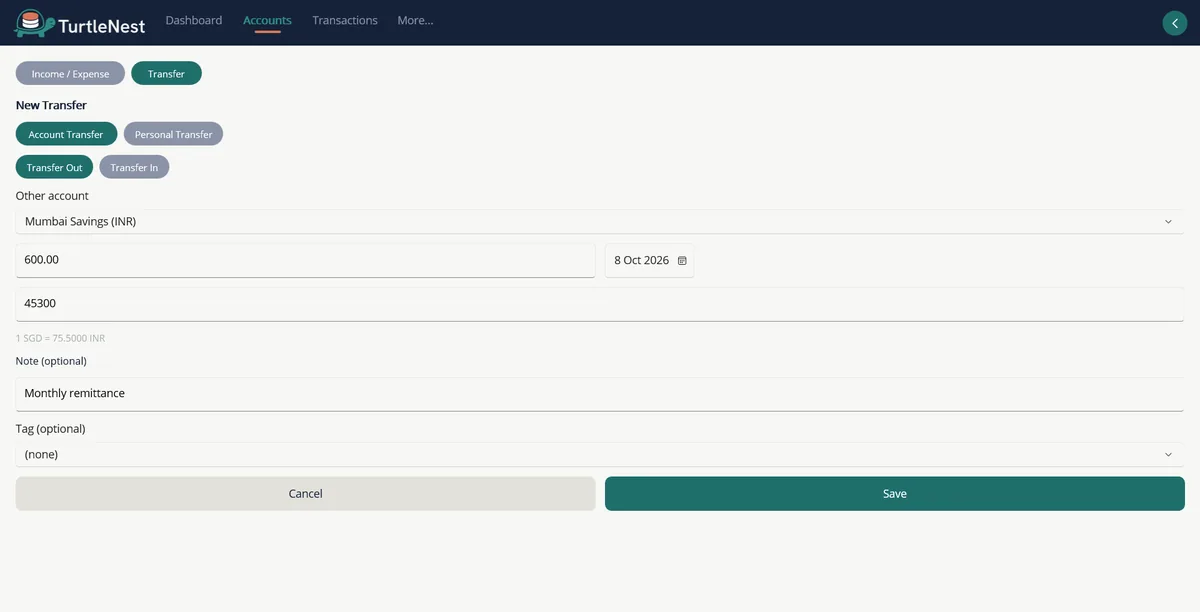Click the Other account label
Image resolution: width=1200 pixels, height=612 pixels.
click(52, 196)
